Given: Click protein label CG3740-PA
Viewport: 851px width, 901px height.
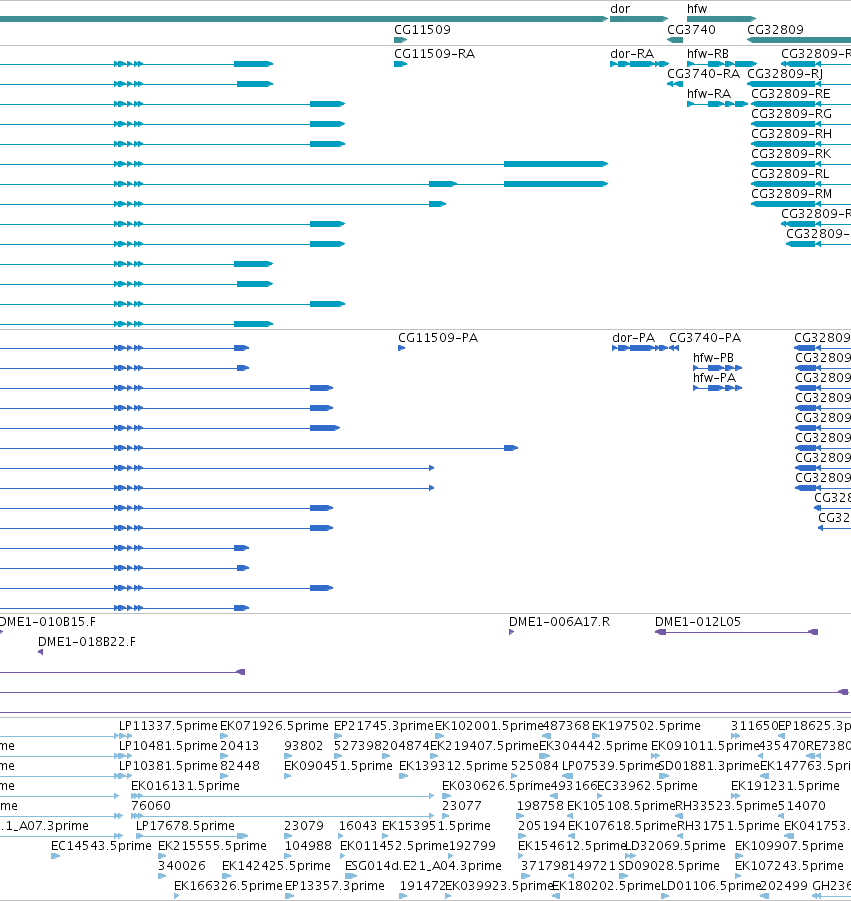Looking at the screenshot, I should click(705, 337).
